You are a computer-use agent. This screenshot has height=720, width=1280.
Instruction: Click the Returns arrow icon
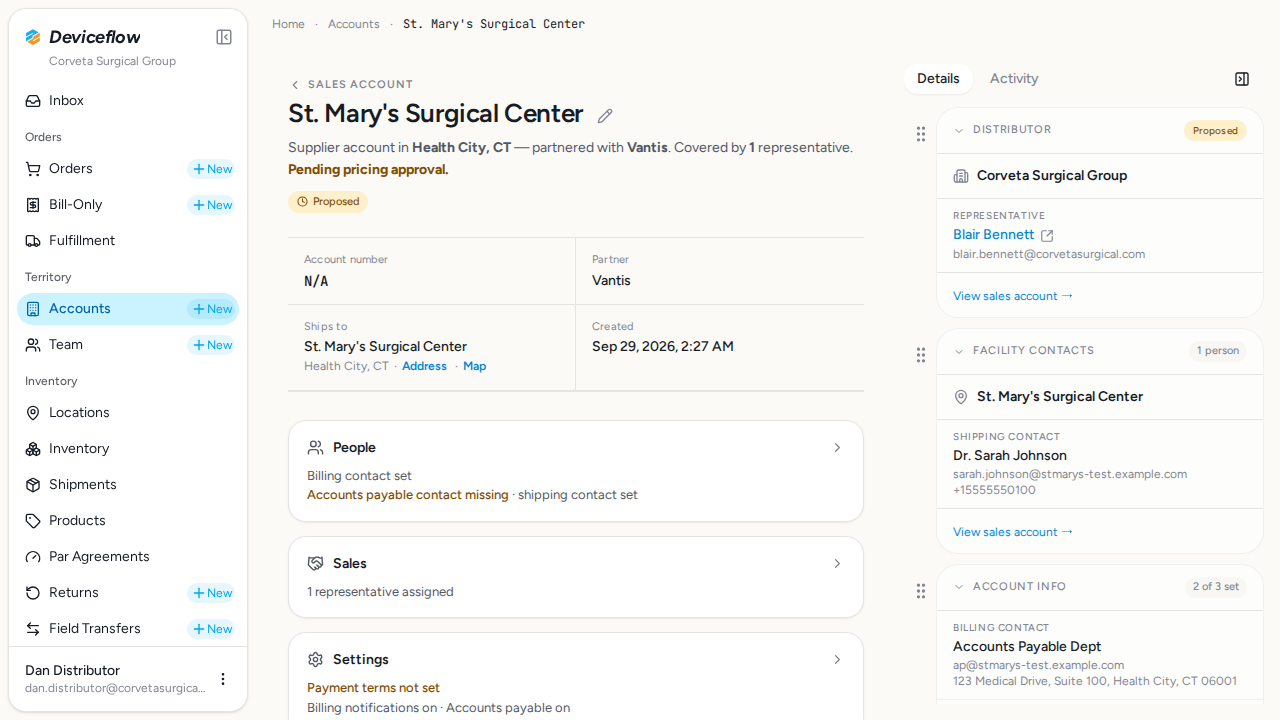point(33,593)
